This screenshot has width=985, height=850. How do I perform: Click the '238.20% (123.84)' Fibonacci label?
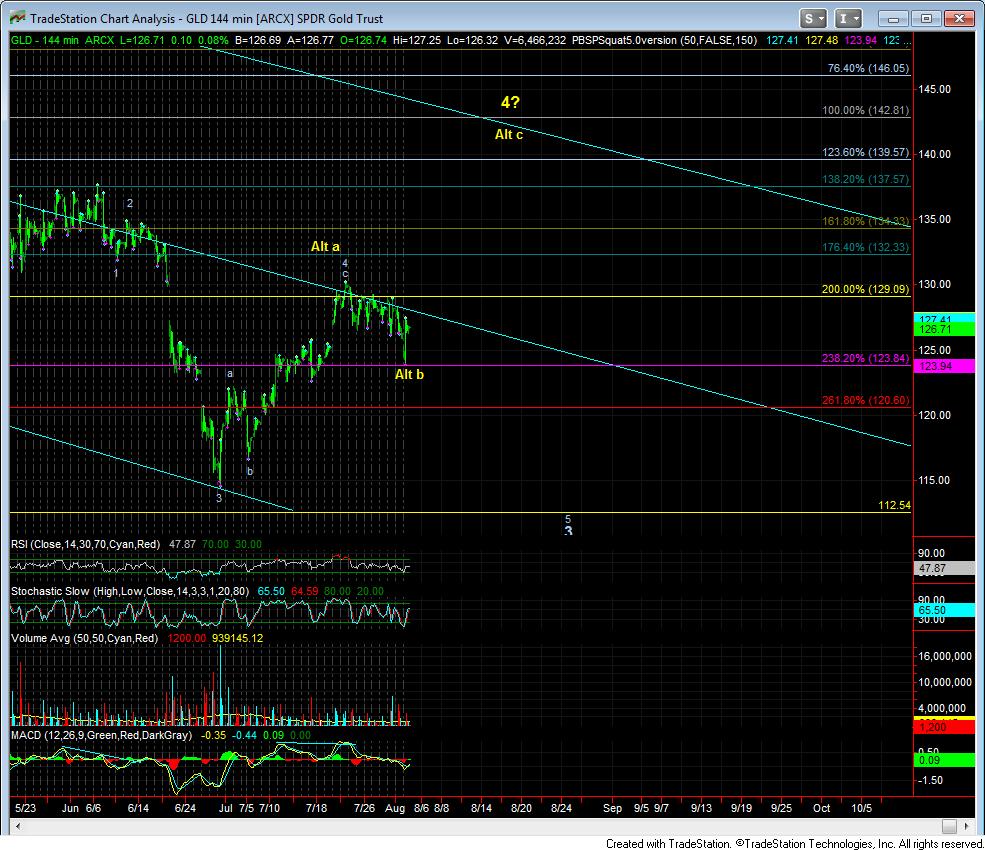pyautogui.click(x=866, y=358)
